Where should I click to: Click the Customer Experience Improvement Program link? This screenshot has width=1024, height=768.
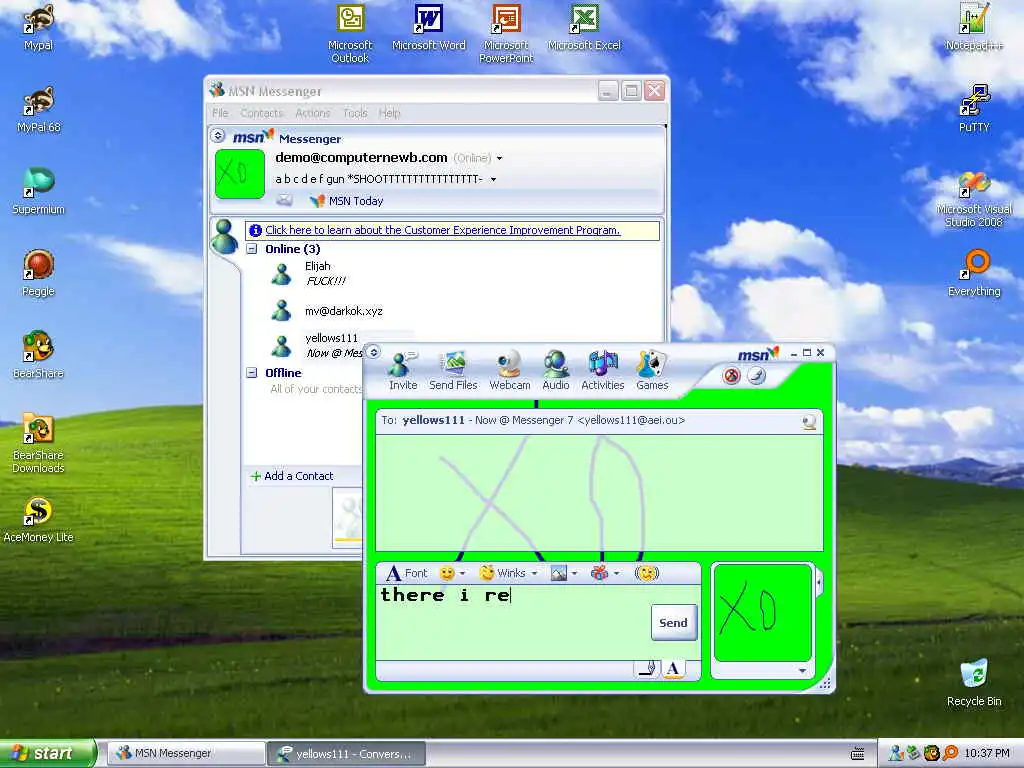442,230
